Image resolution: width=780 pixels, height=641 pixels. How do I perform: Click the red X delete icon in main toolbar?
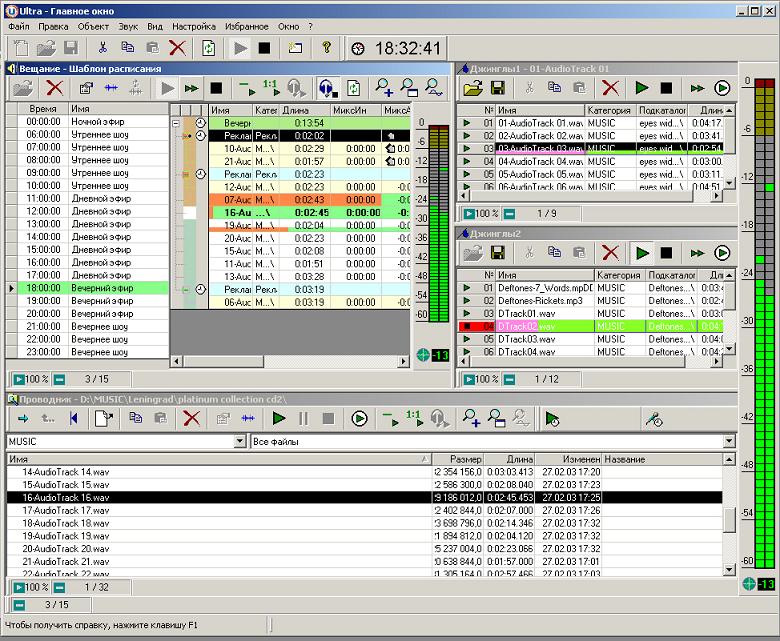pyautogui.click(x=178, y=48)
